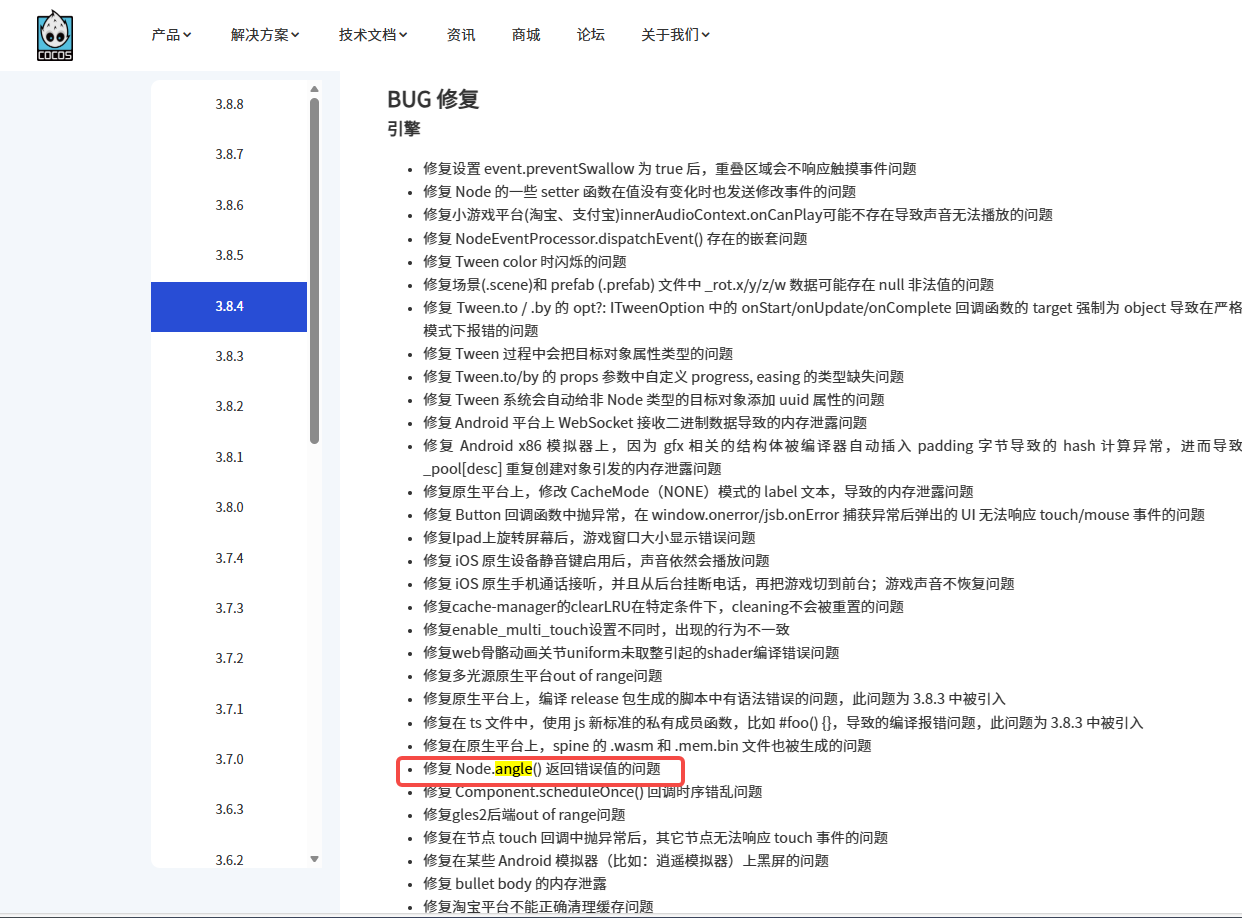The height and width of the screenshot is (918, 1242).
Task: Click the cache-manager clearLRU fix line
Action: pos(663,607)
